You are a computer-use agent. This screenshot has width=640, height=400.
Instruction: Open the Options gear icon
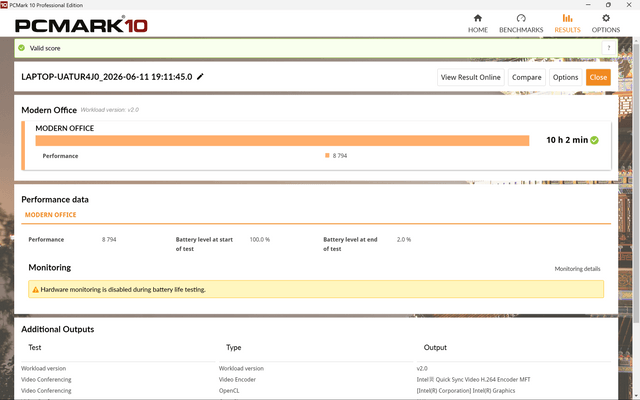tap(606, 18)
